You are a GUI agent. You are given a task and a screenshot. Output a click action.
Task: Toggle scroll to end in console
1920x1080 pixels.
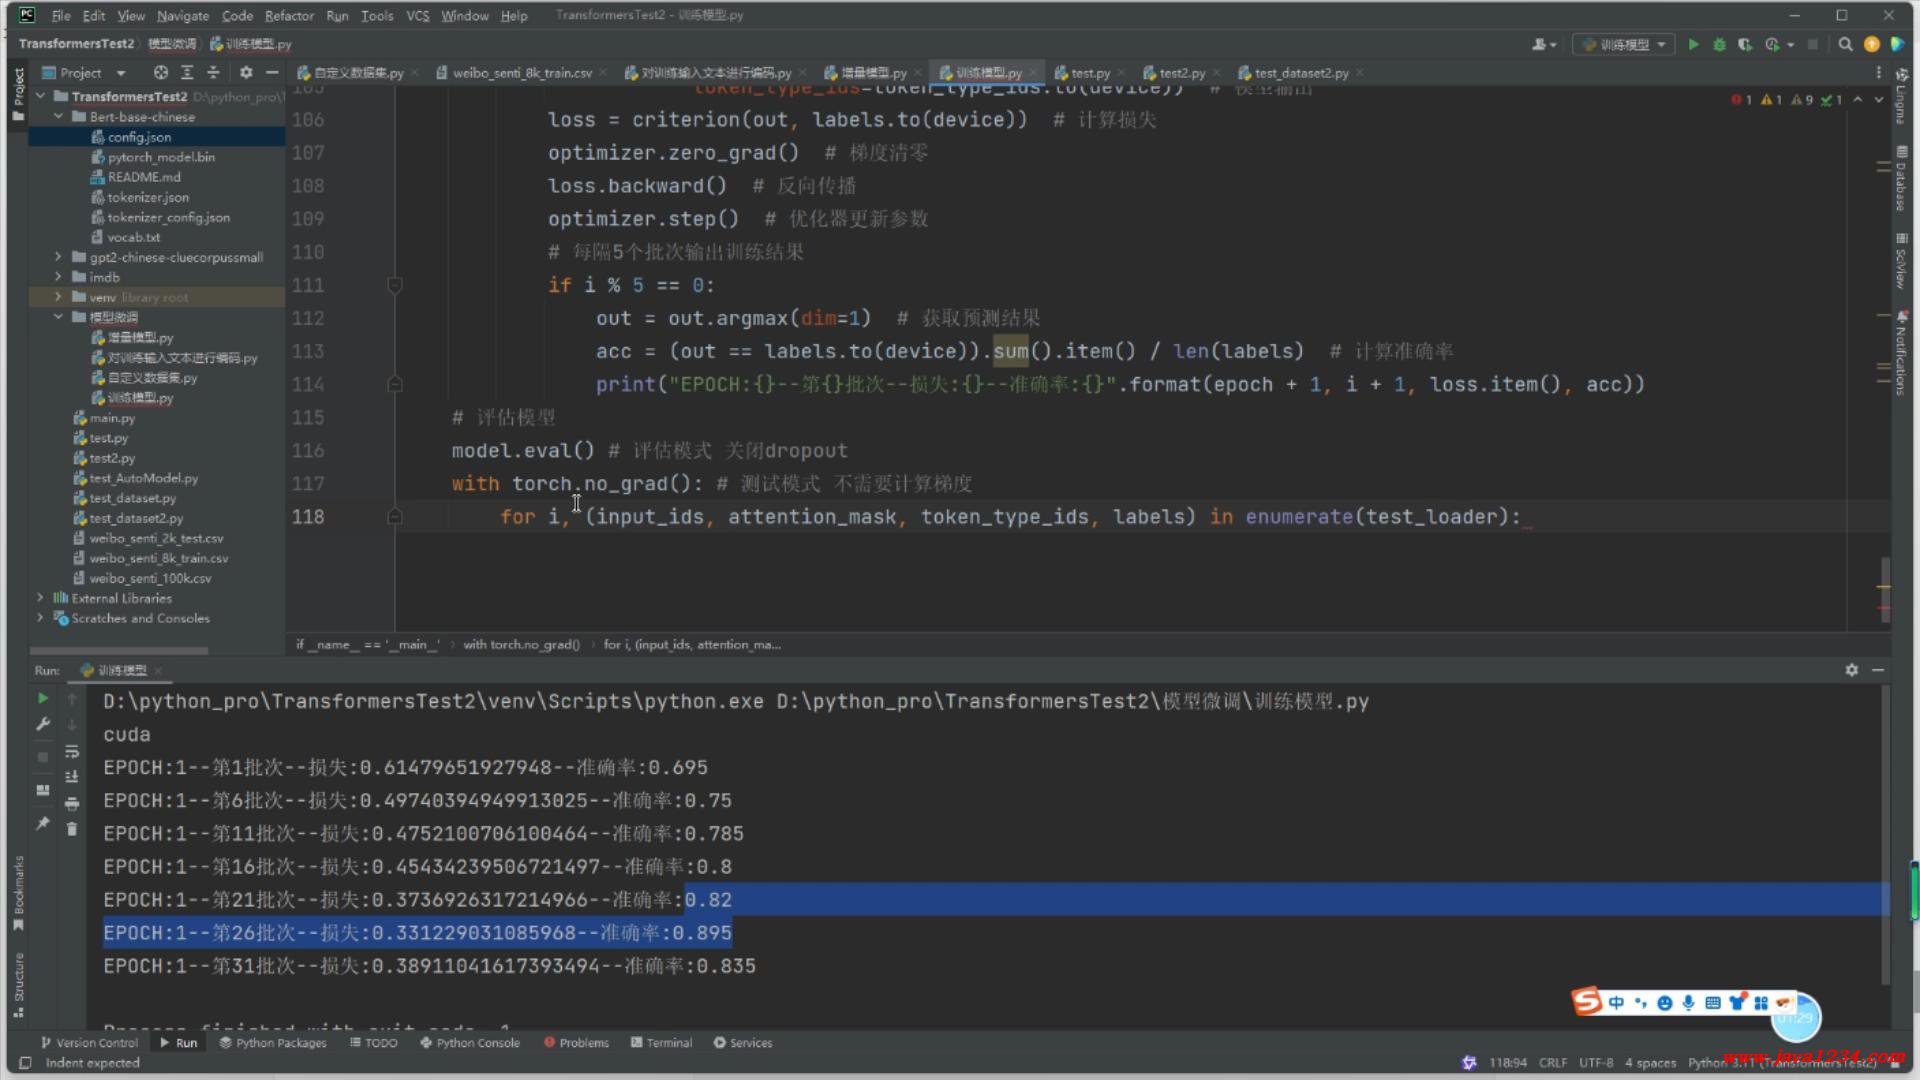[x=72, y=777]
